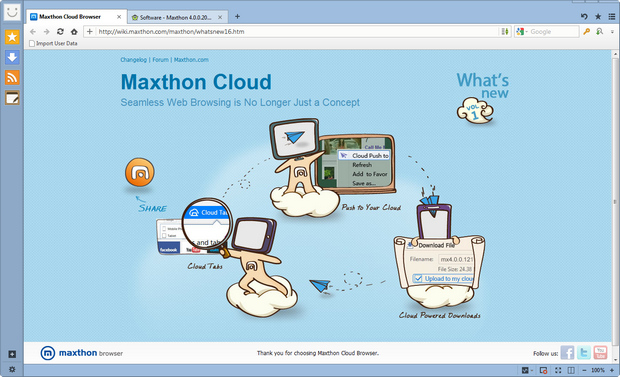The image size is (620, 377).
Task: Toggle split screen view icon
Action: tap(571, 370)
